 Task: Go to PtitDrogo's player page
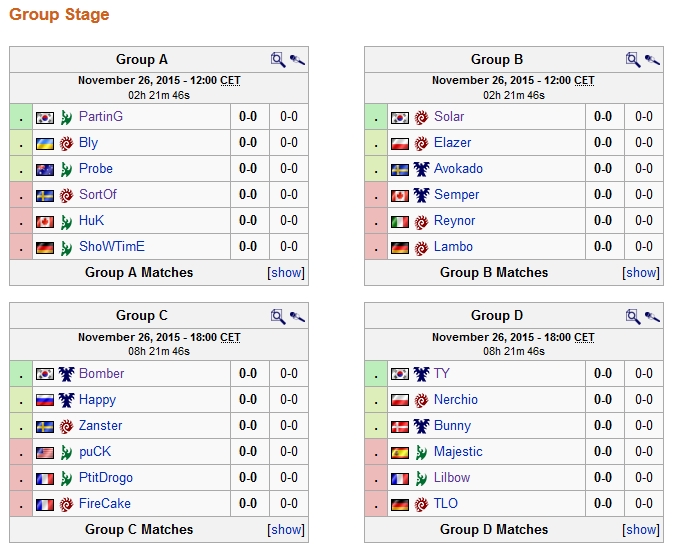coord(106,478)
